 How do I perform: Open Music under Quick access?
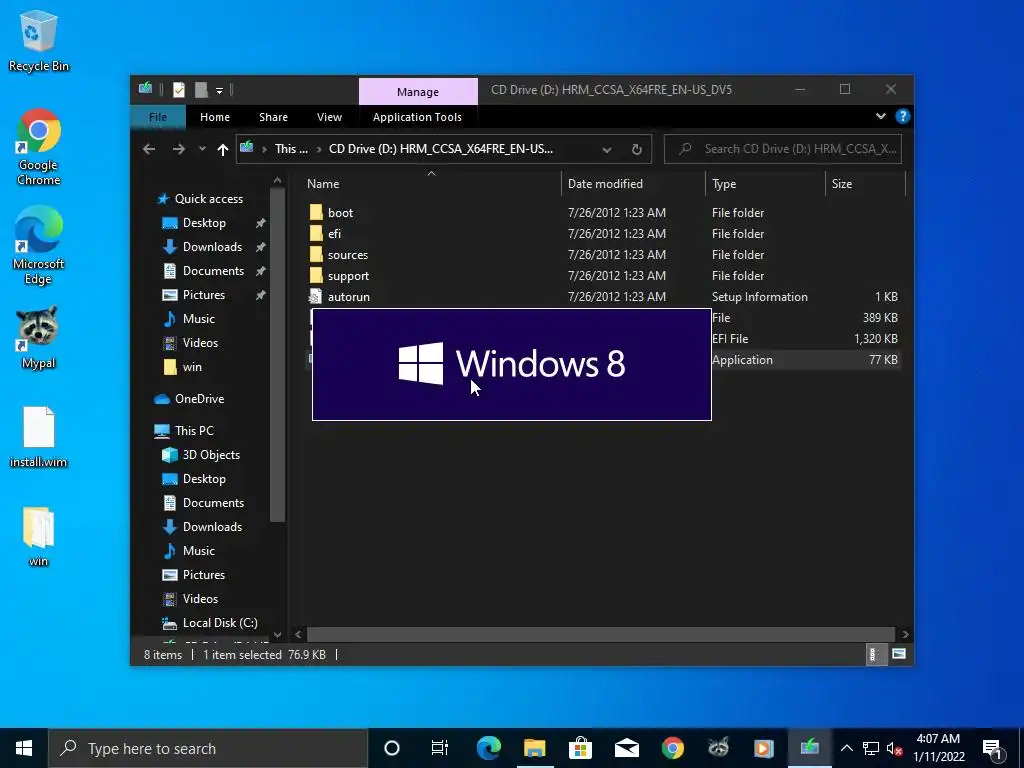199,319
